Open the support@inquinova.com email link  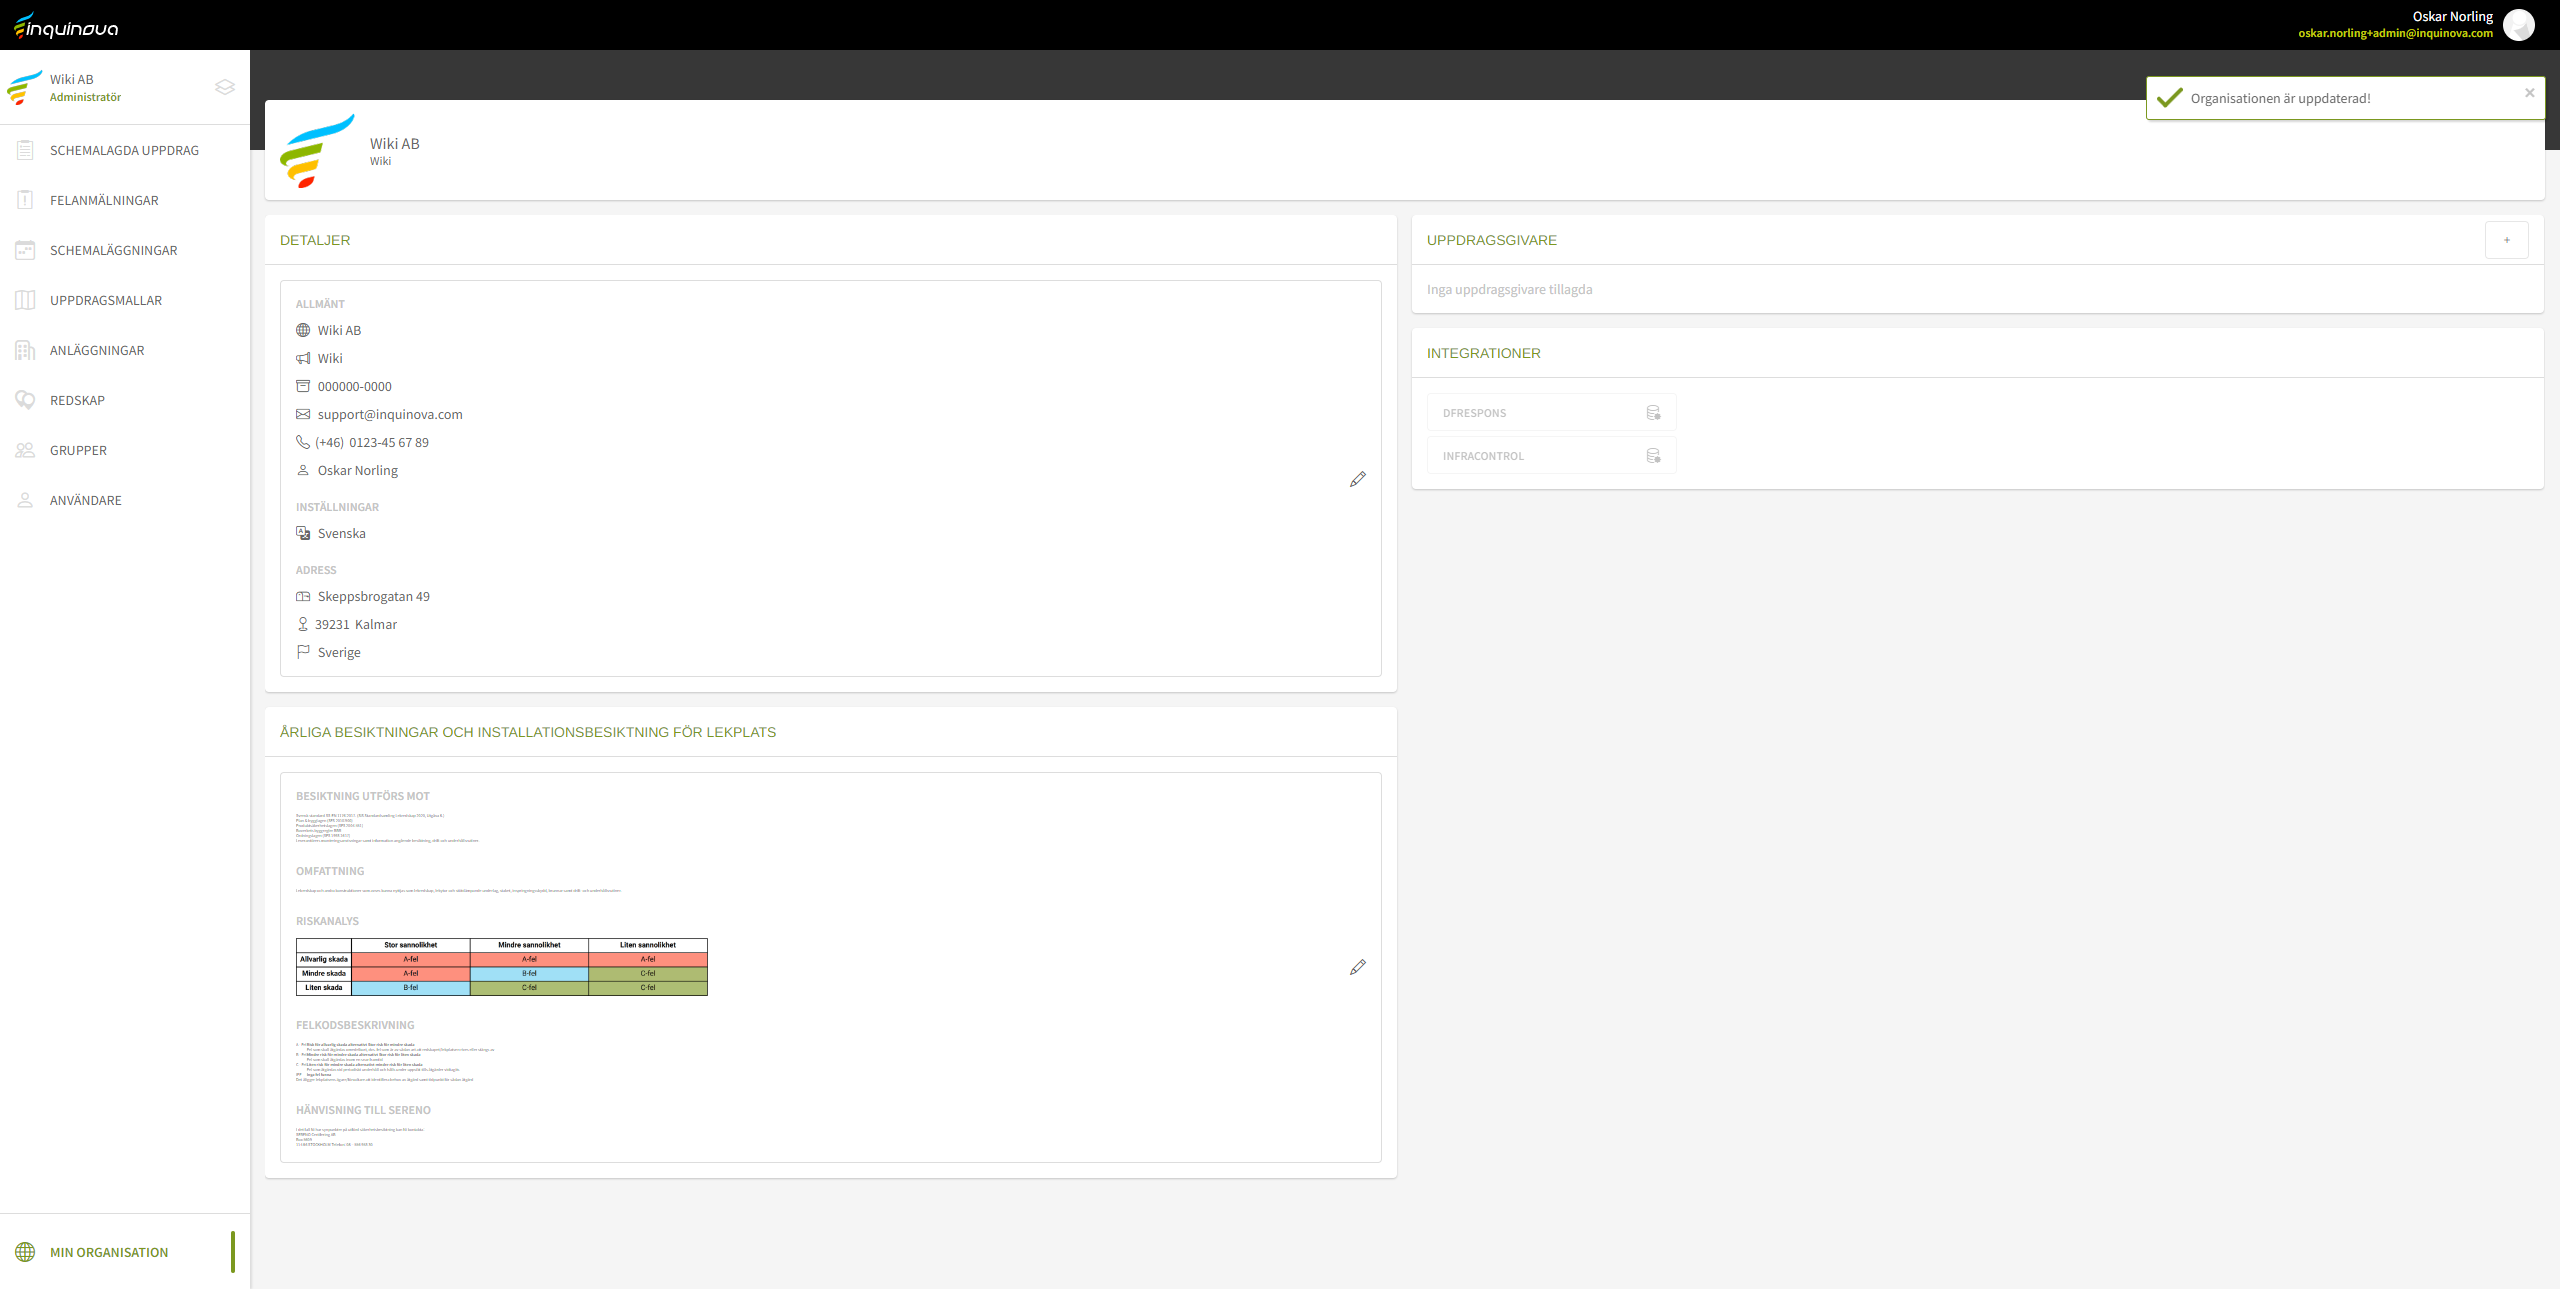coord(389,414)
